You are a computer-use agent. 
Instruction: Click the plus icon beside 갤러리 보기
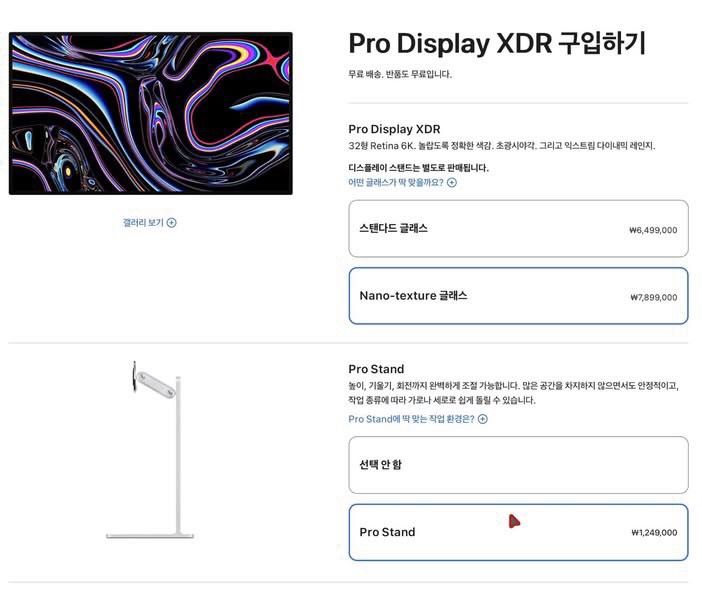[x=171, y=223]
